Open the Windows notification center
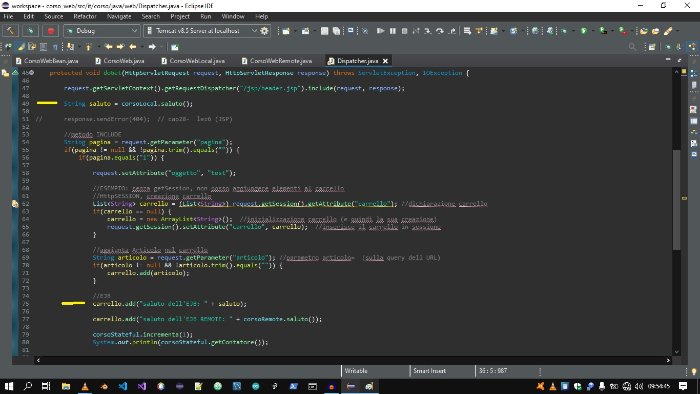 [683, 386]
